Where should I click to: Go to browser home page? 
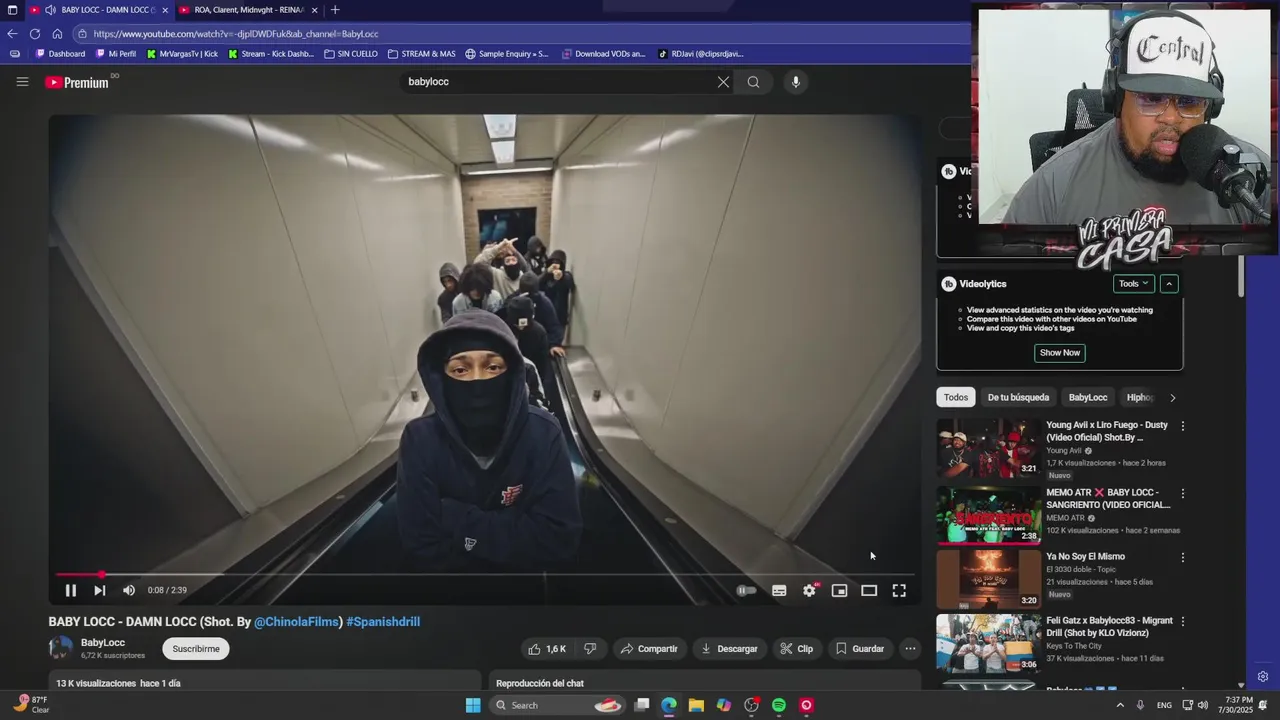pyautogui.click(x=57, y=34)
